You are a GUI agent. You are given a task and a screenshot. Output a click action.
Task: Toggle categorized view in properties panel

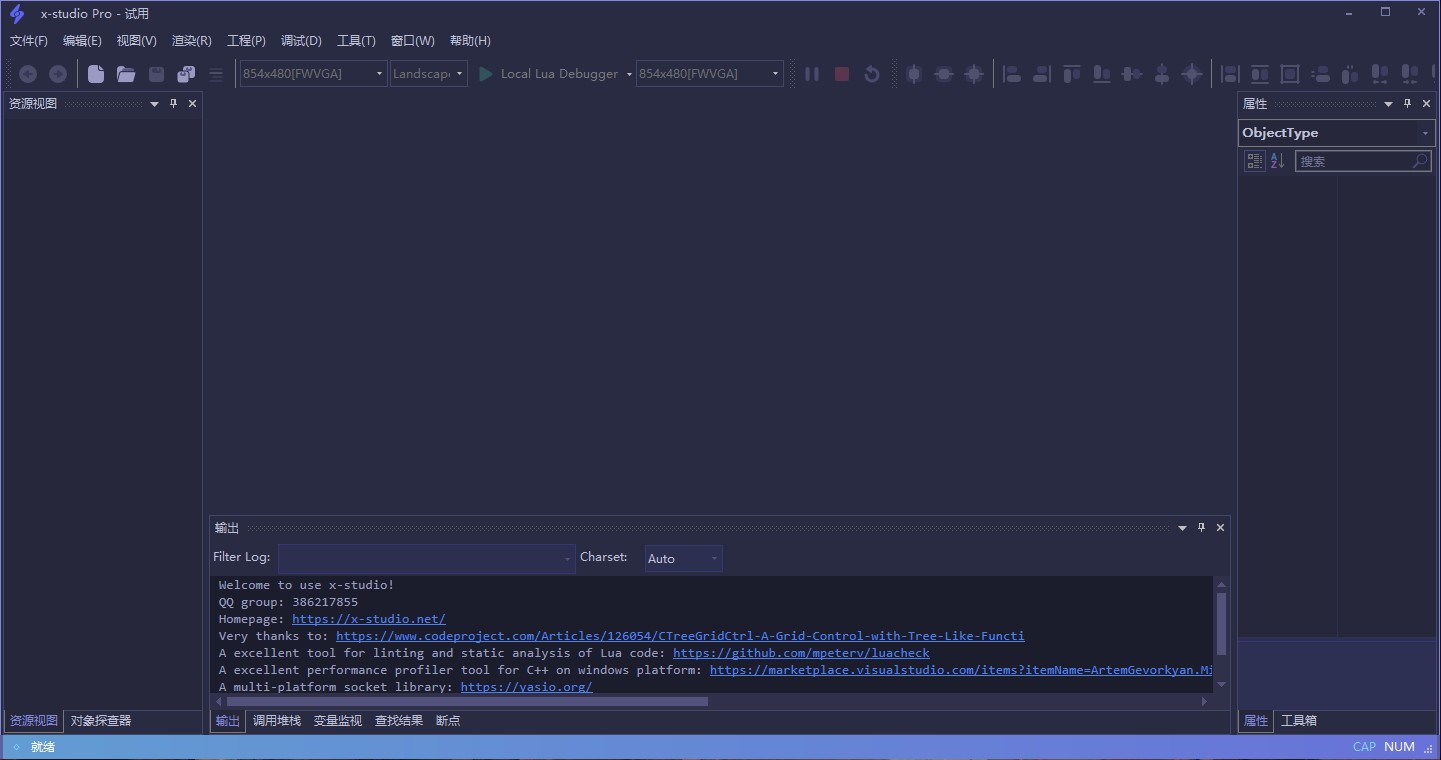tap(1254, 161)
